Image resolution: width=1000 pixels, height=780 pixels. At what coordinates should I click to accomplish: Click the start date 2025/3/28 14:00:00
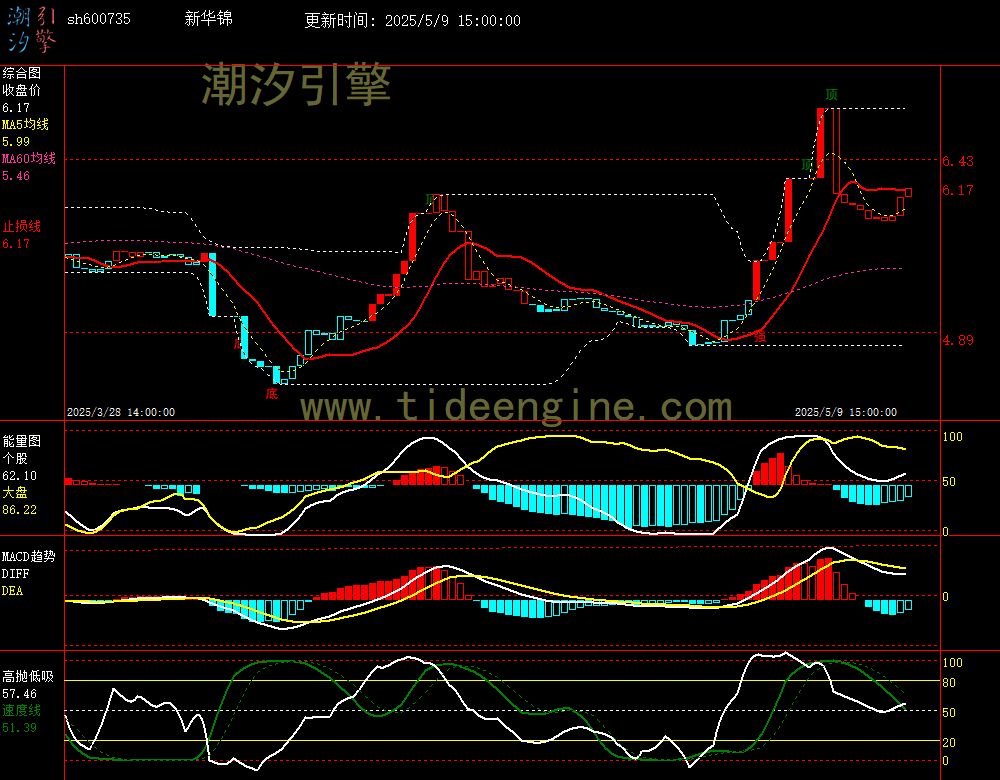pos(121,412)
